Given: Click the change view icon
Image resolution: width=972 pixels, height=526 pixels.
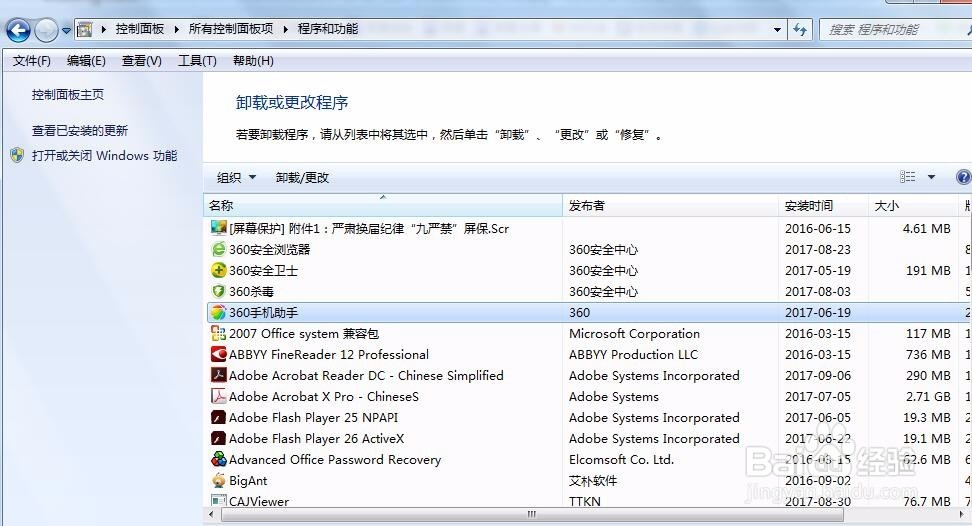Looking at the screenshot, I should pos(908,177).
